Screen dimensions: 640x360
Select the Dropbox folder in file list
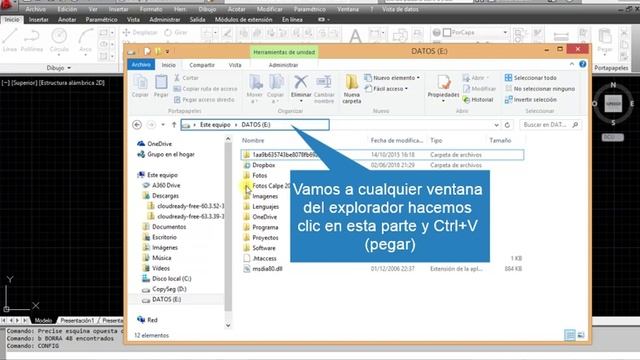pos(259,165)
